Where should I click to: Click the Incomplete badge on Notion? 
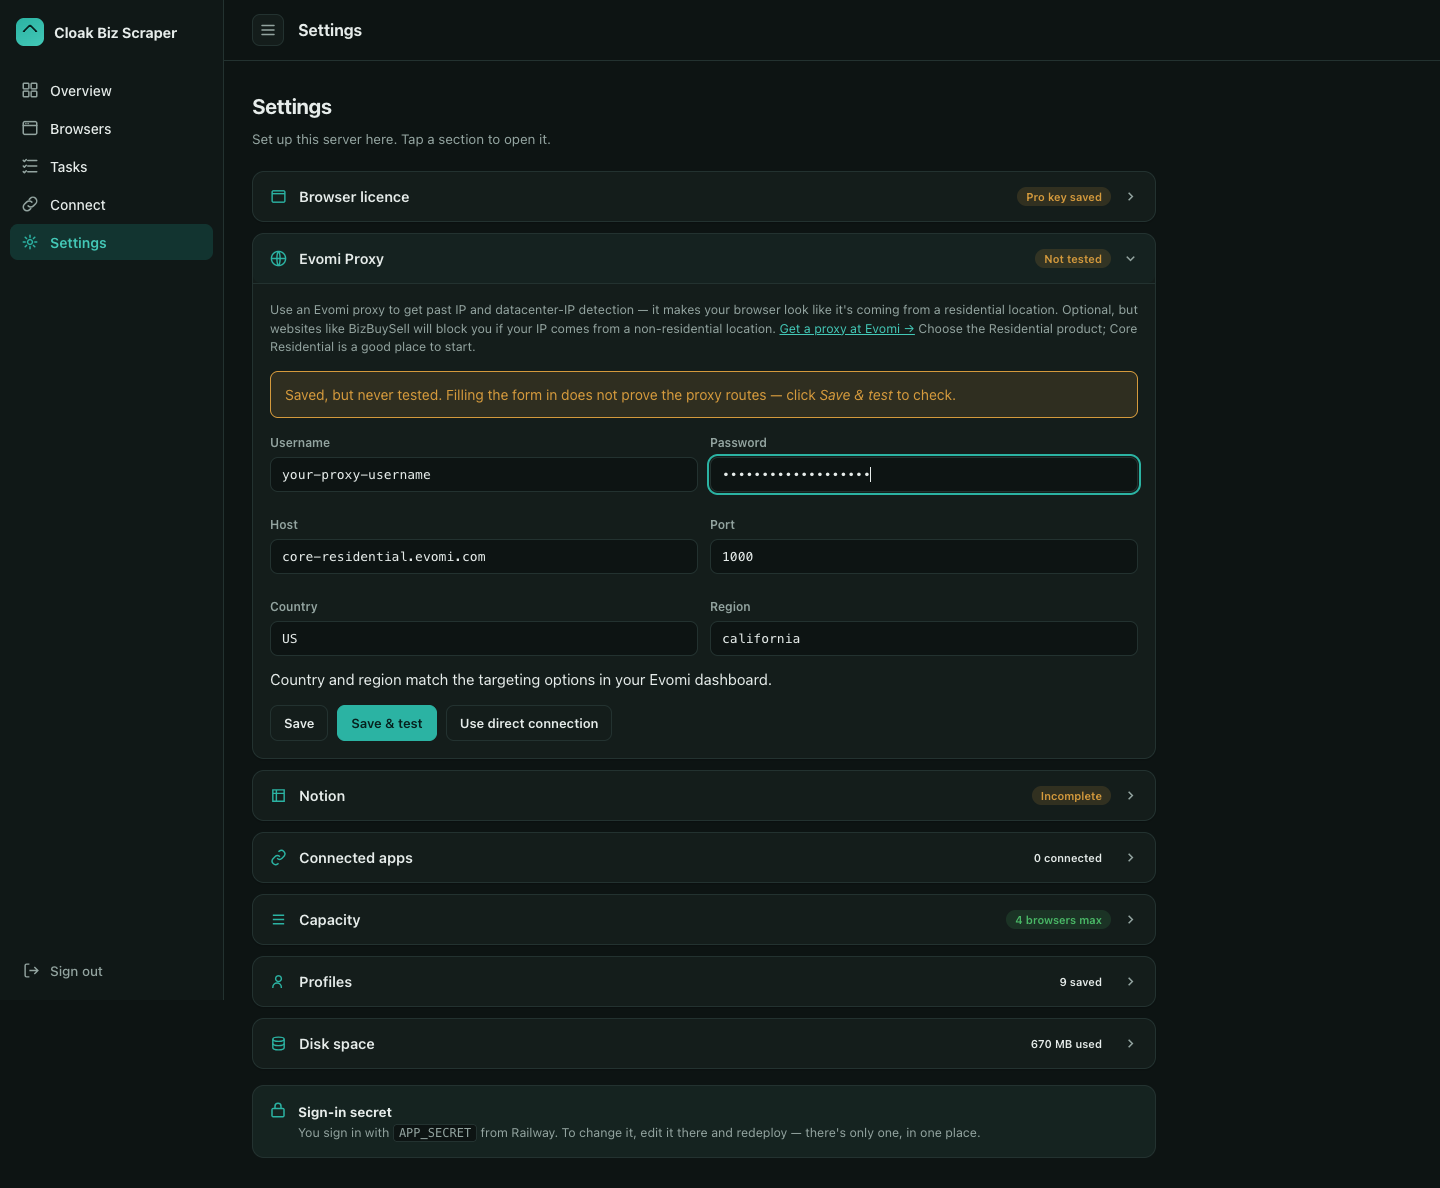tap(1071, 795)
